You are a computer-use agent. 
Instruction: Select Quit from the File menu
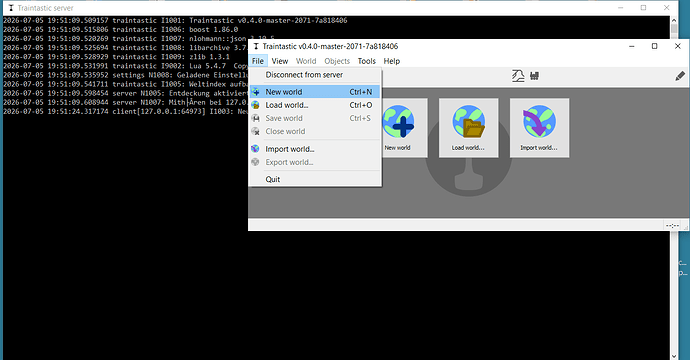[x=315, y=179]
